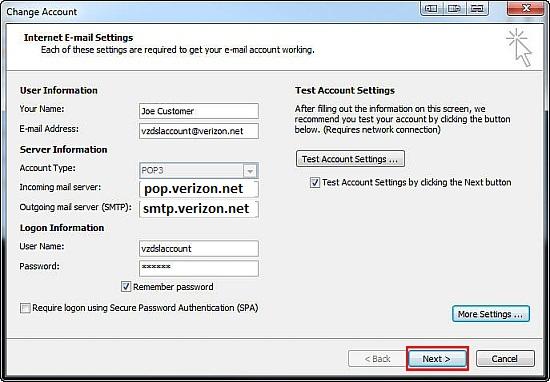Click the greyed-out < Back button
Image resolution: width=550 pixels, height=382 pixels.
pos(377,358)
